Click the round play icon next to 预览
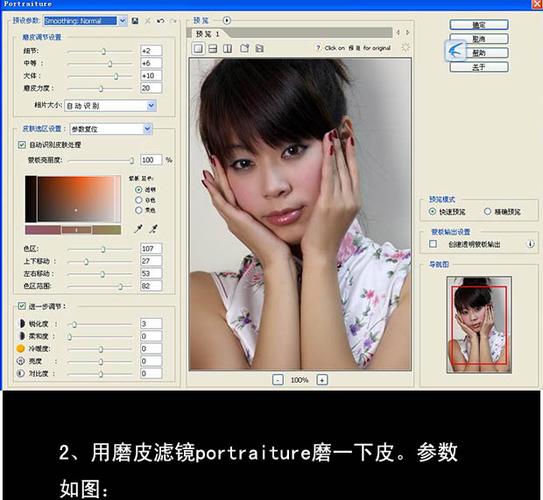The image size is (543, 500). (226, 20)
